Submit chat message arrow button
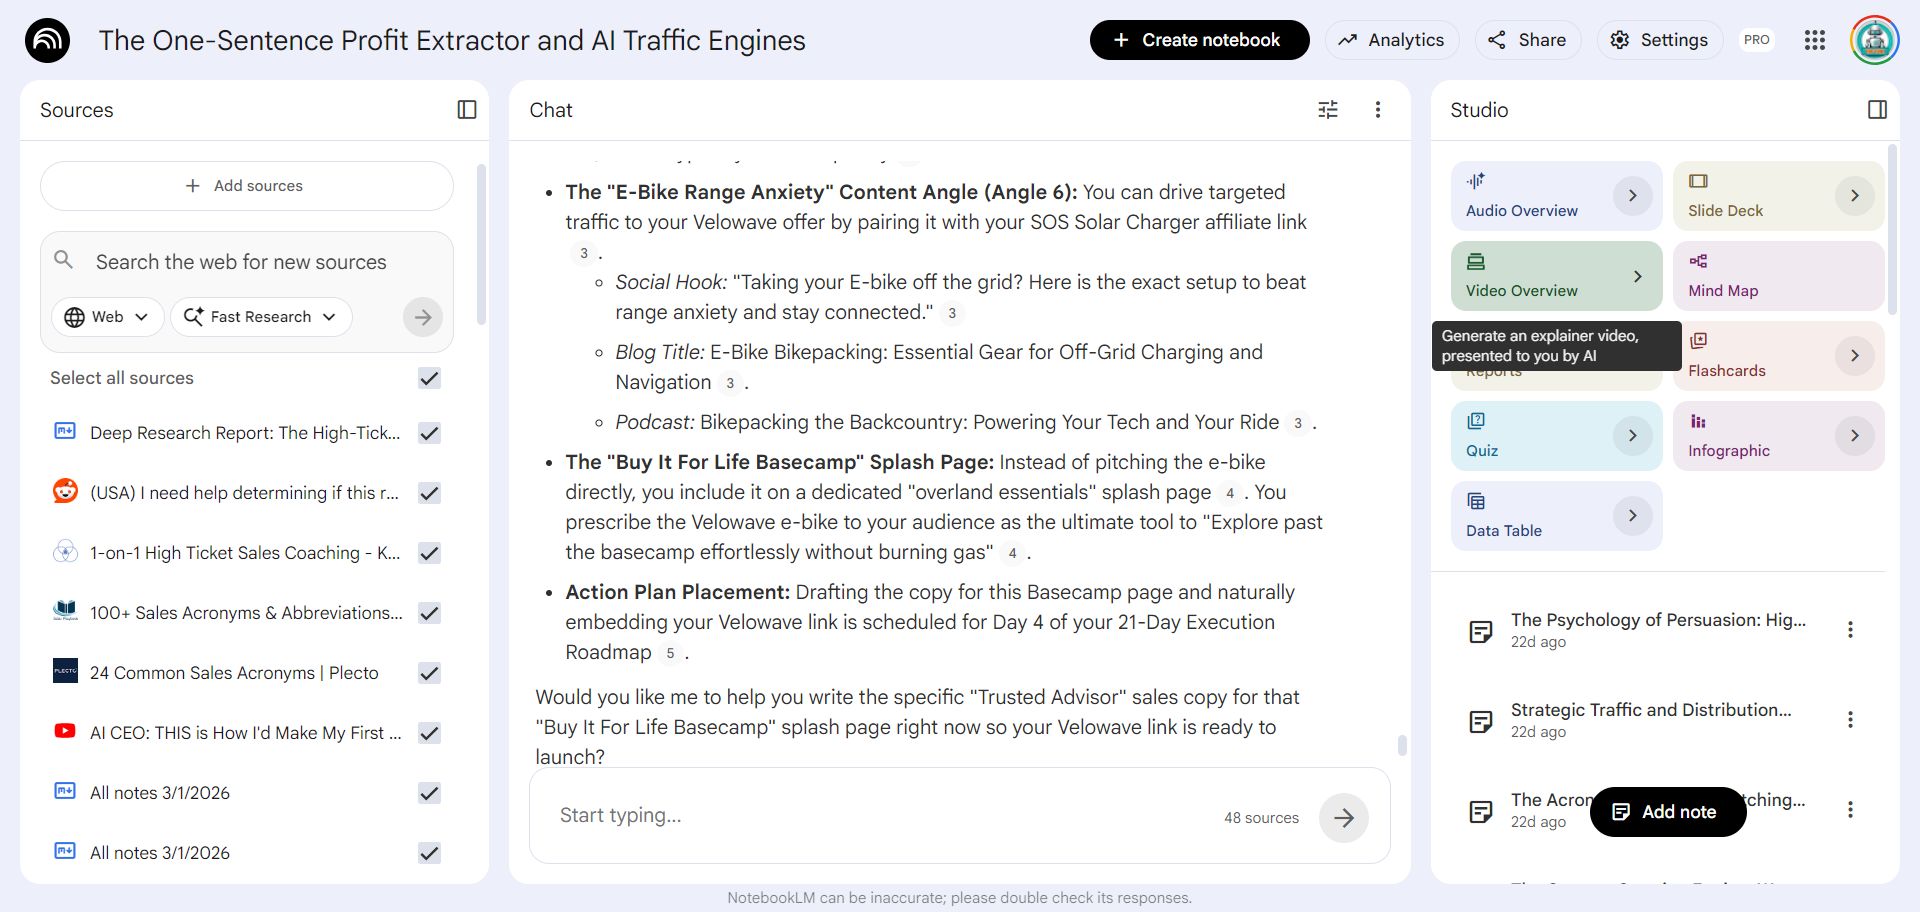Image resolution: width=1920 pixels, height=912 pixels. coord(1343,818)
